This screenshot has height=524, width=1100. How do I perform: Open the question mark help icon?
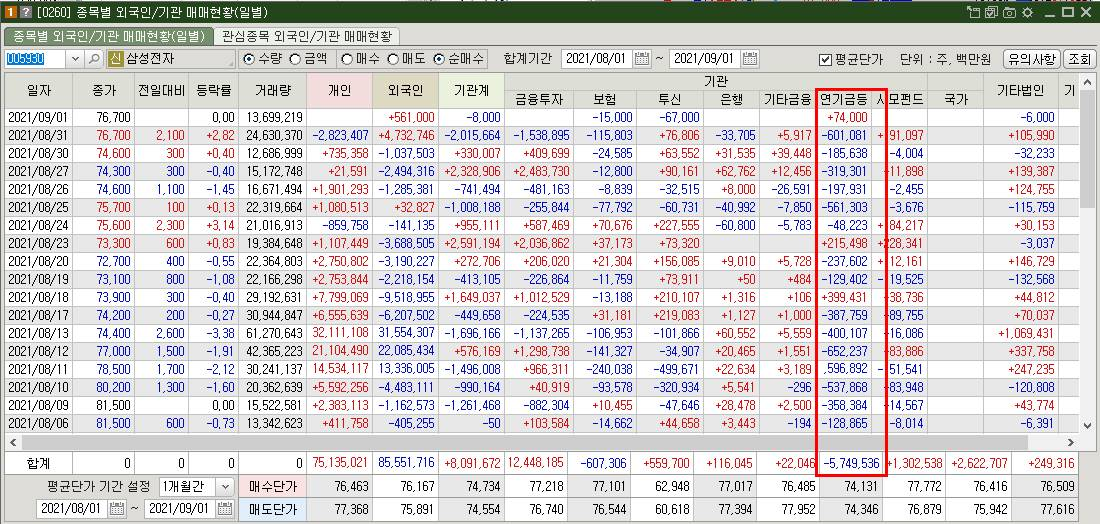(x=26, y=12)
